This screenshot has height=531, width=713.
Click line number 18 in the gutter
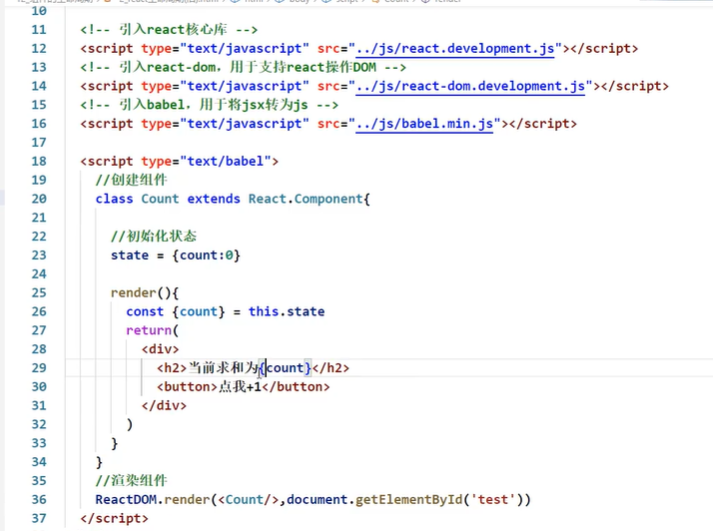pyautogui.click(x=39, y=161)
